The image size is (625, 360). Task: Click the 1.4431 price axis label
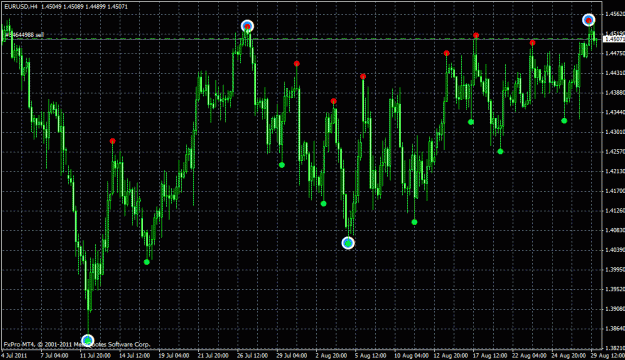coord(615,73)
